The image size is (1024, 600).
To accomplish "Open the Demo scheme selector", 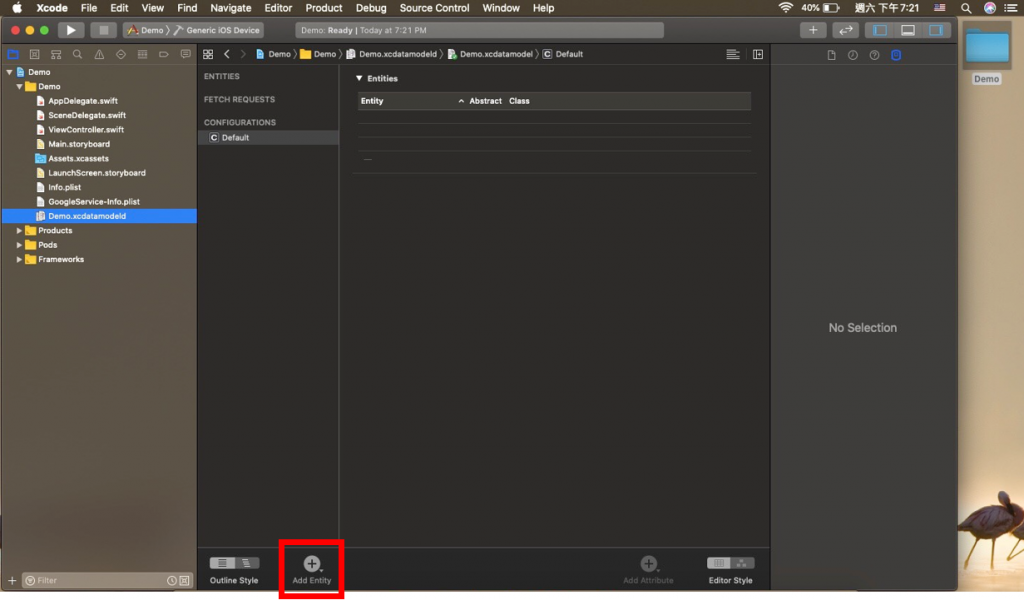I will [x=146, y=30].
